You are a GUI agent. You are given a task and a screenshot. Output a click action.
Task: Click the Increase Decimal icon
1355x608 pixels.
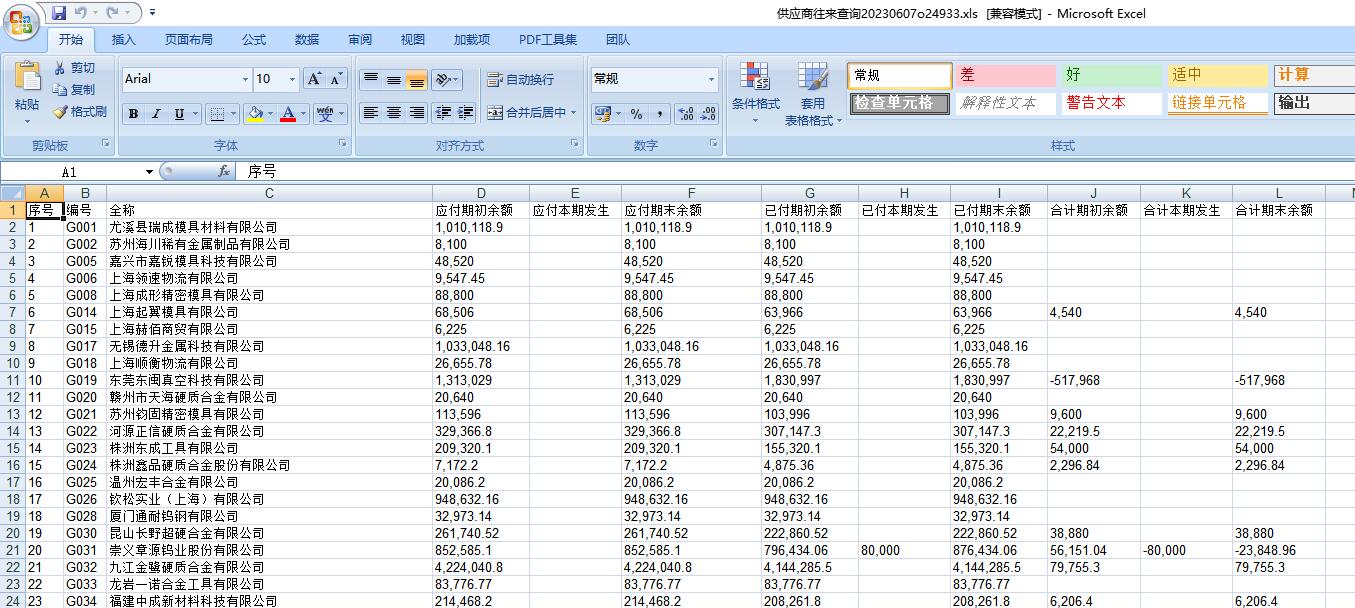685,114
